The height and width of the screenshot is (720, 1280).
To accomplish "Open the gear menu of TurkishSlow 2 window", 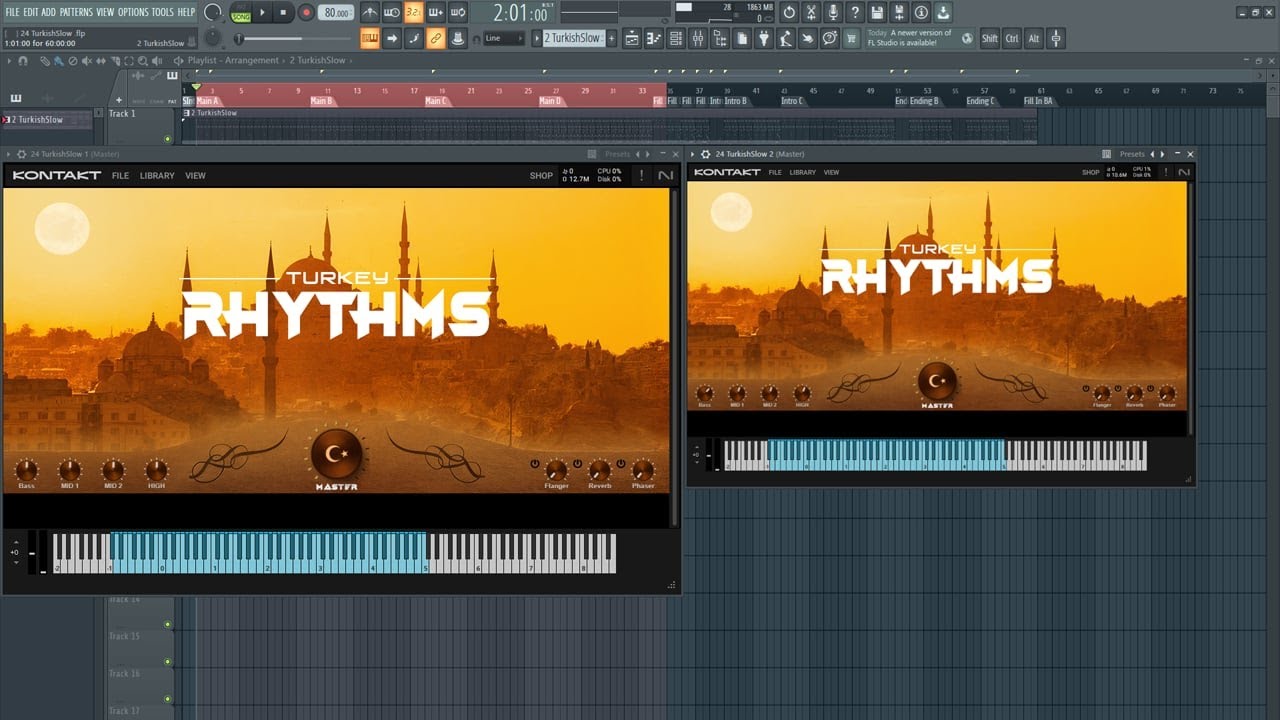I will pyautogui.click(x=706, y=154).
